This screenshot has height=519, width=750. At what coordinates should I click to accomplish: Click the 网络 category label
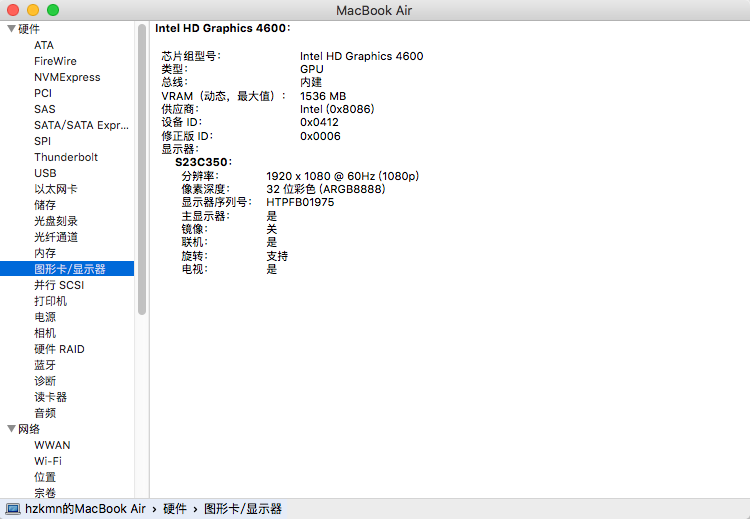(29, 429)
